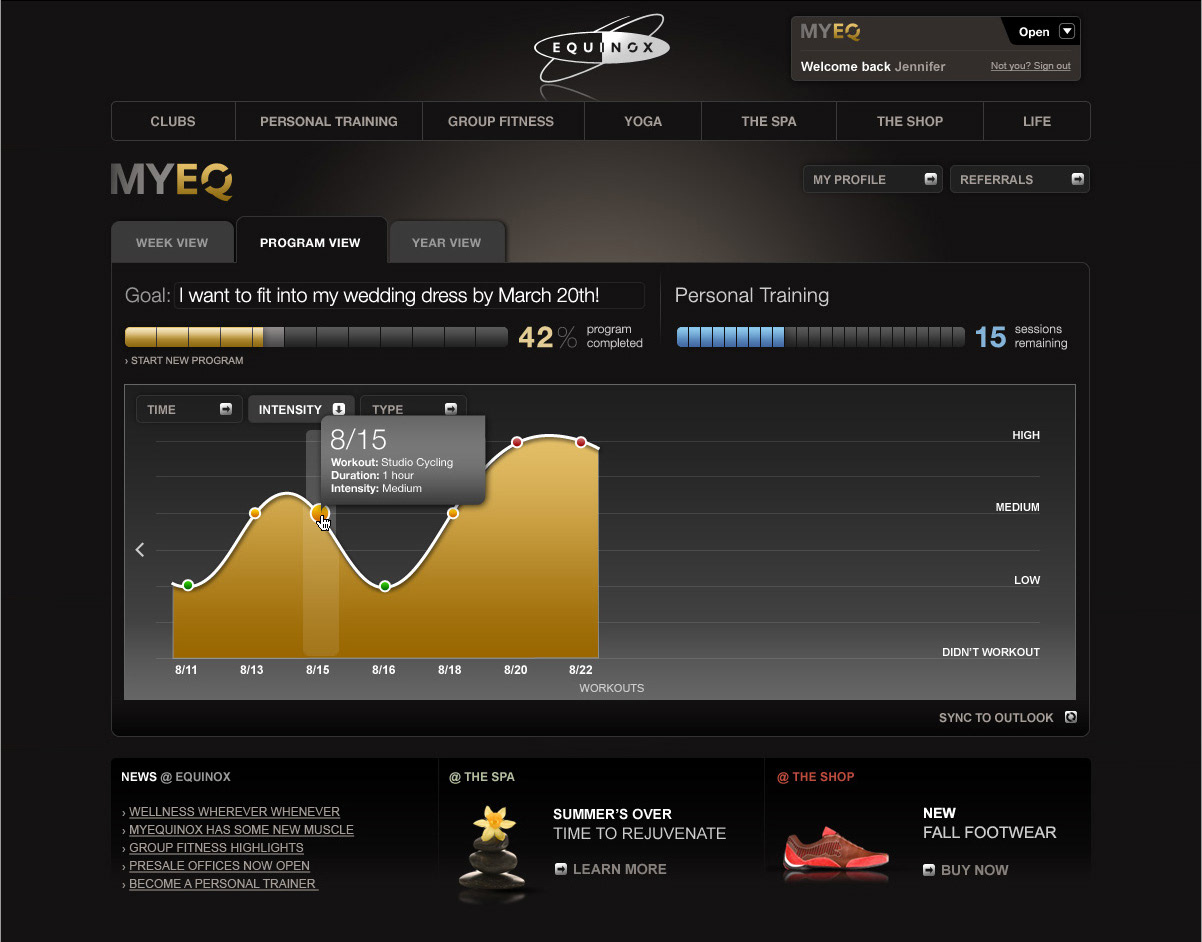Open The Shop menu
Screen dimensions: 1202x942
pos(910,121)
